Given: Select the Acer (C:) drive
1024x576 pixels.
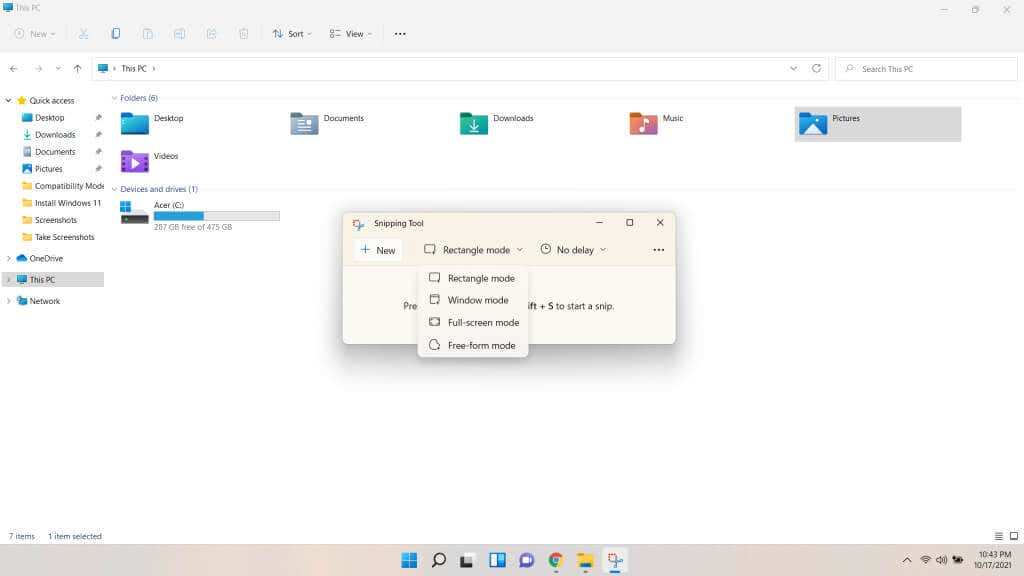Looking at the screenshot, I should point(200,216).
